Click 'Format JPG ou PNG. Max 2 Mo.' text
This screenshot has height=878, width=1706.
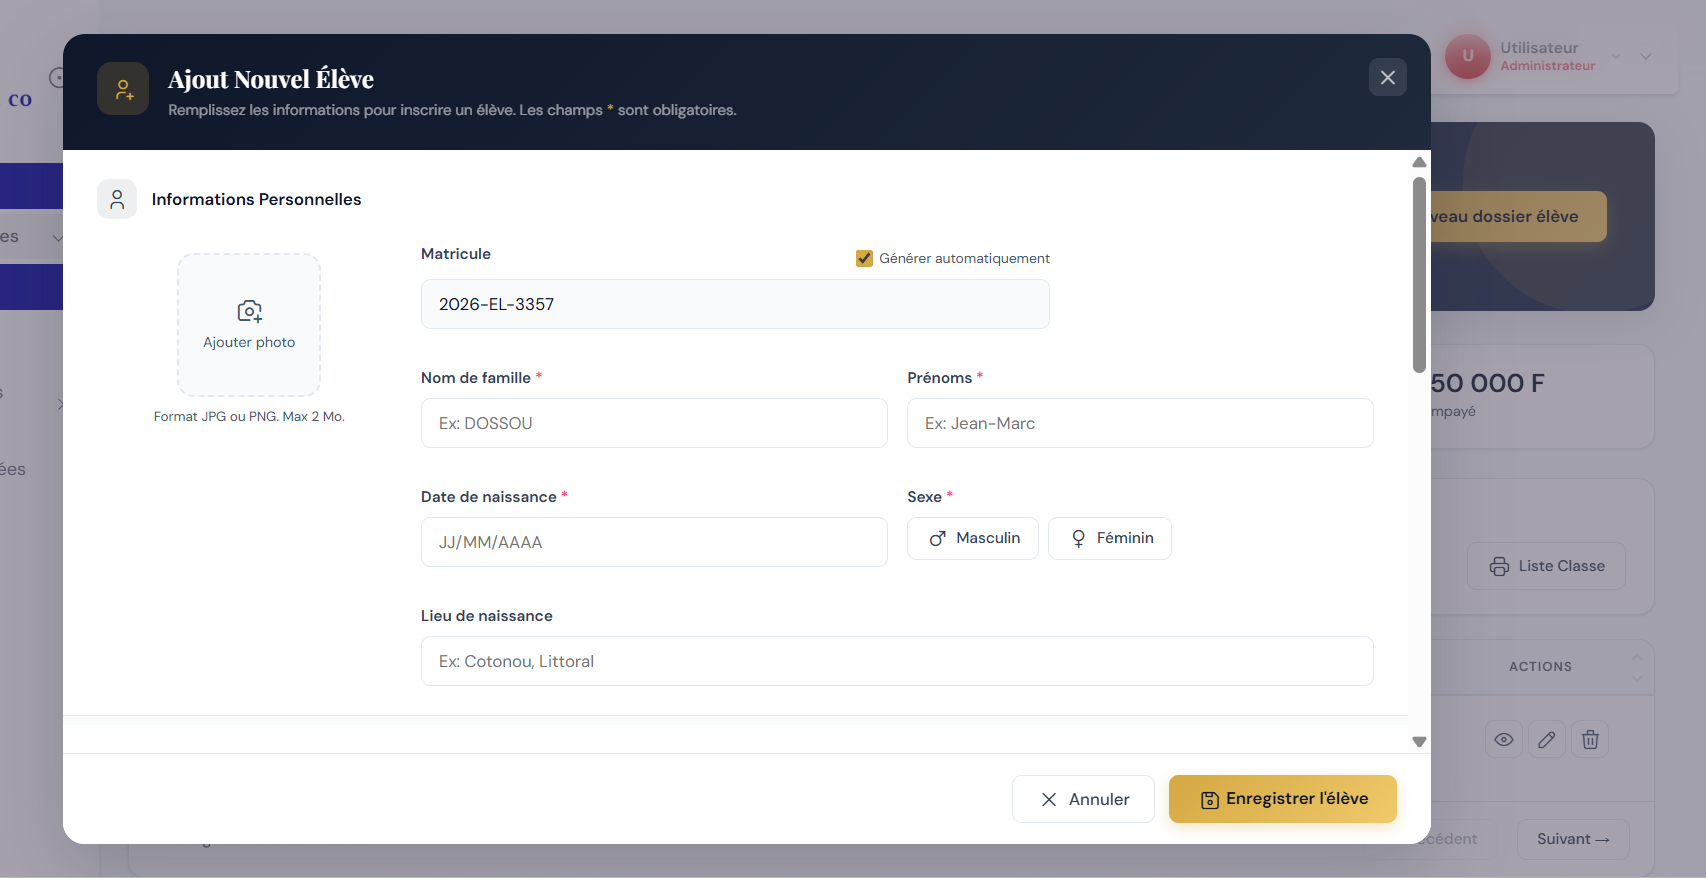249,416
